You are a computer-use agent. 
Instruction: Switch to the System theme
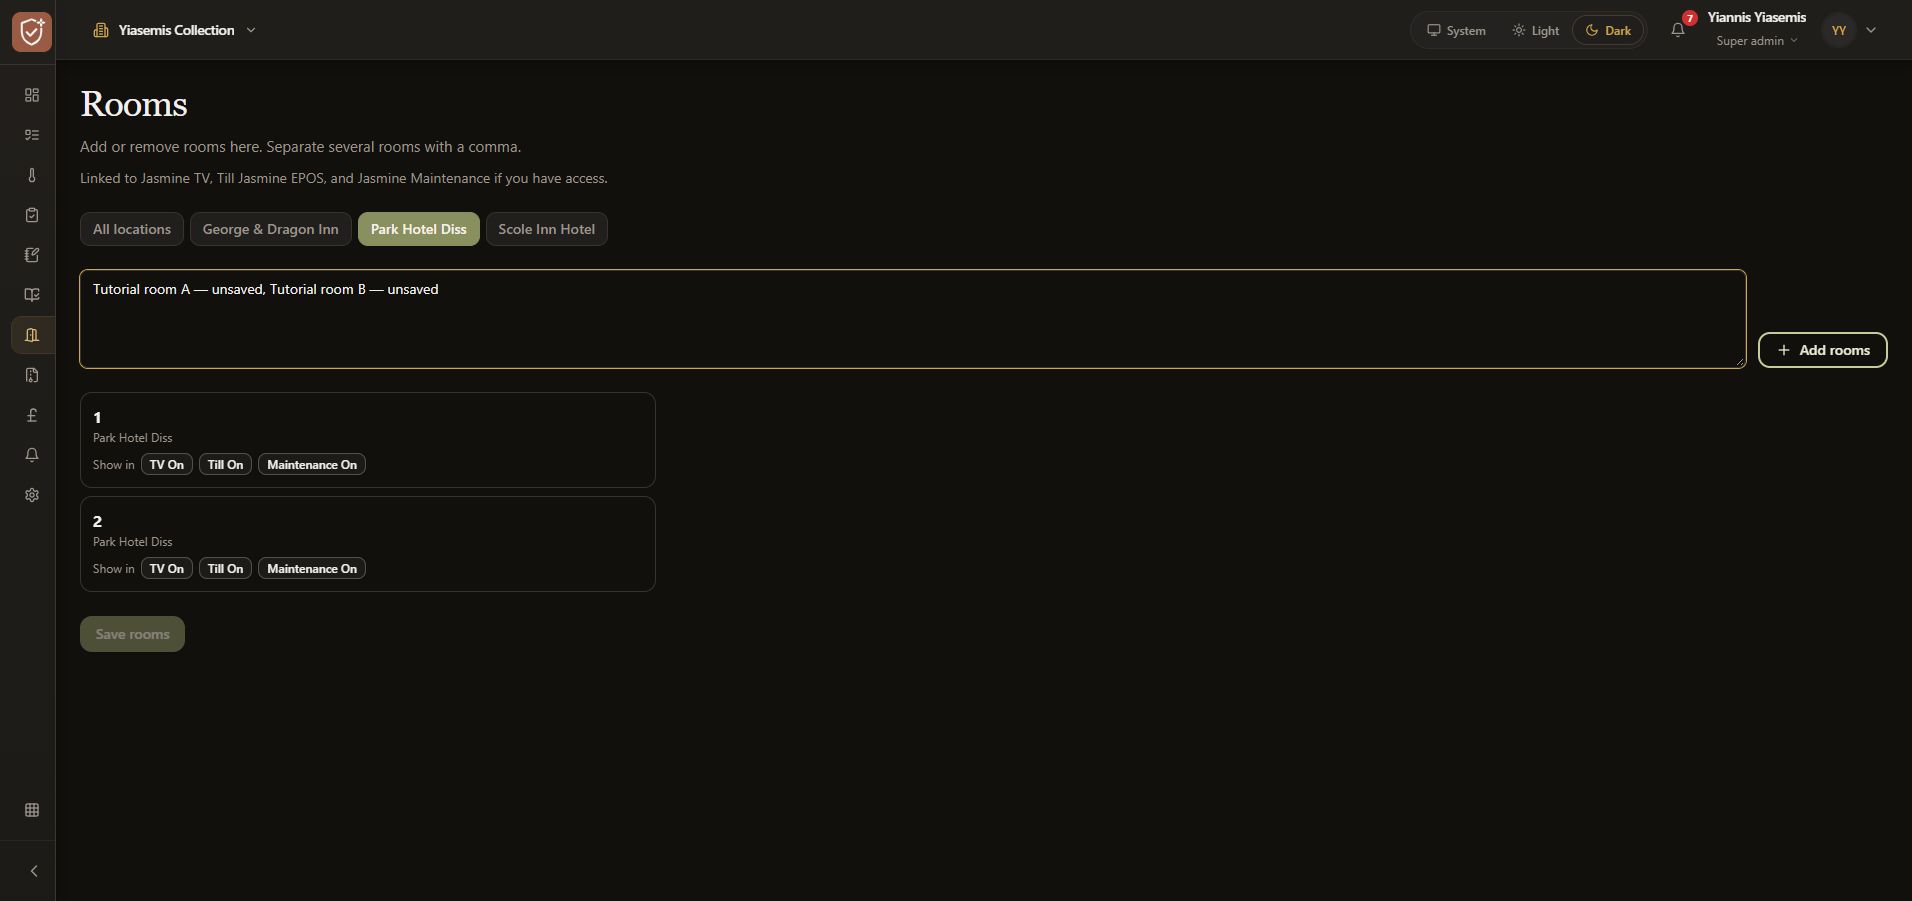[x=1456, y=30]
